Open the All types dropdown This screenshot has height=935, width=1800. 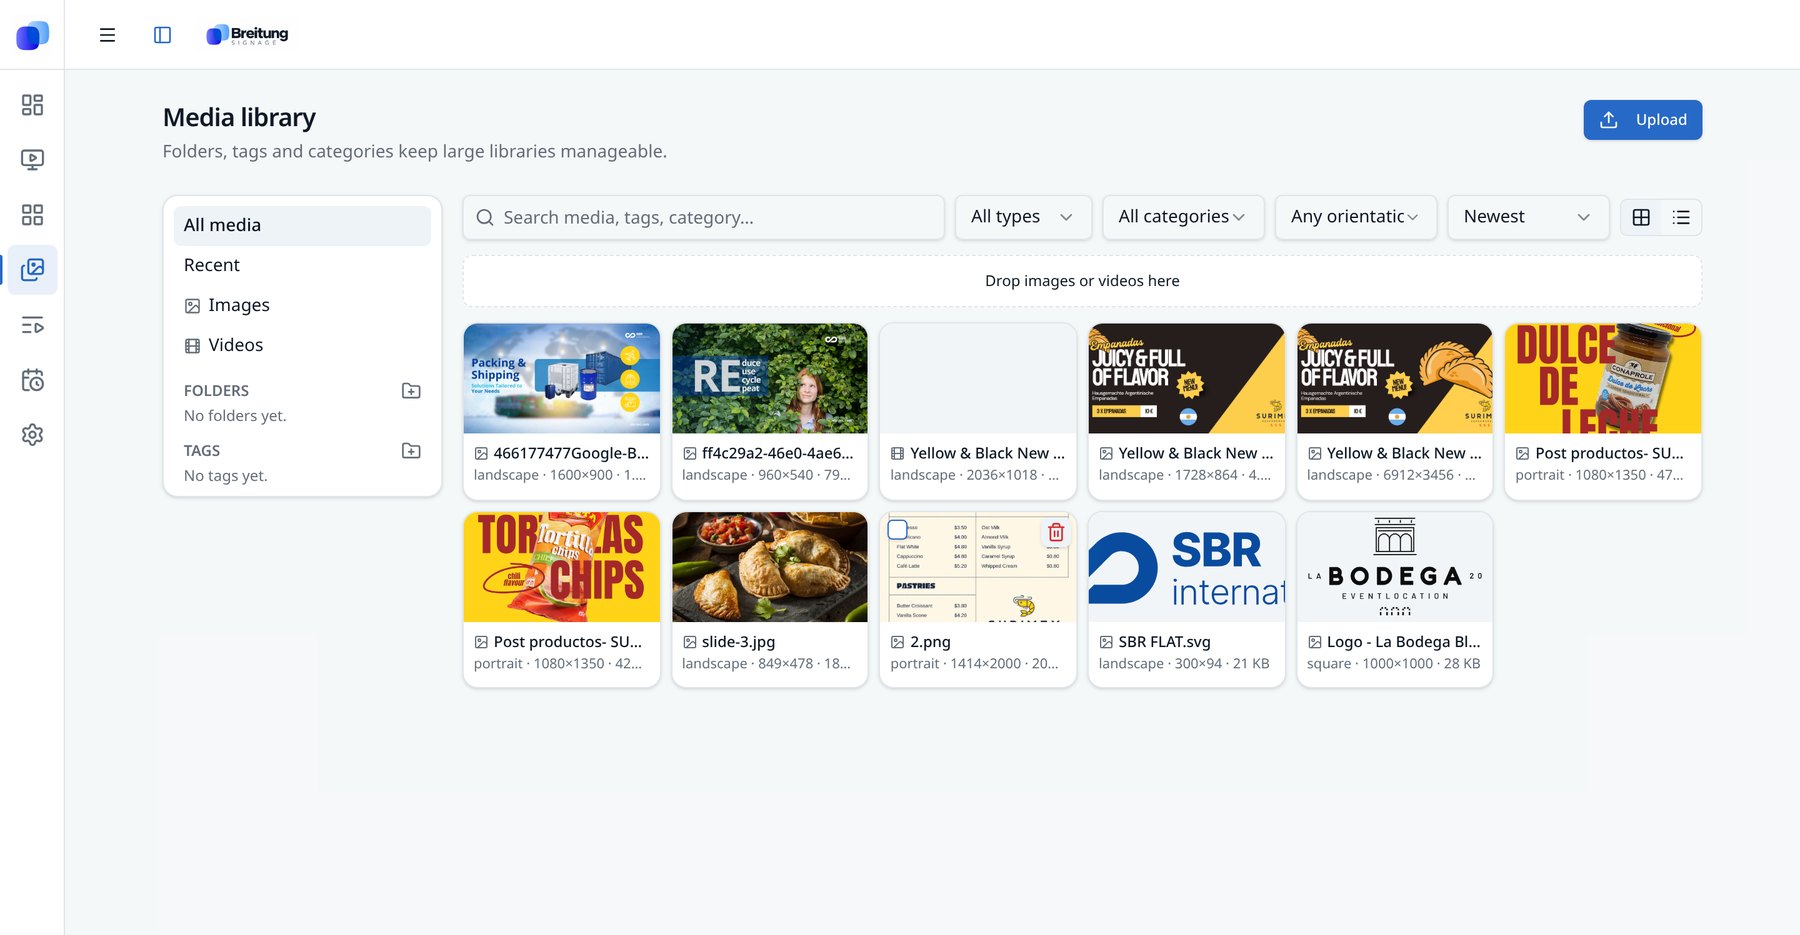click(1022, 217)
